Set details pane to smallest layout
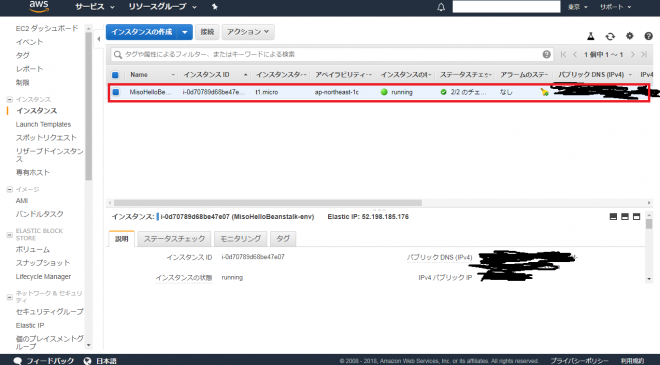Viewport: 660px width, 365px height. tap(613, 216)
